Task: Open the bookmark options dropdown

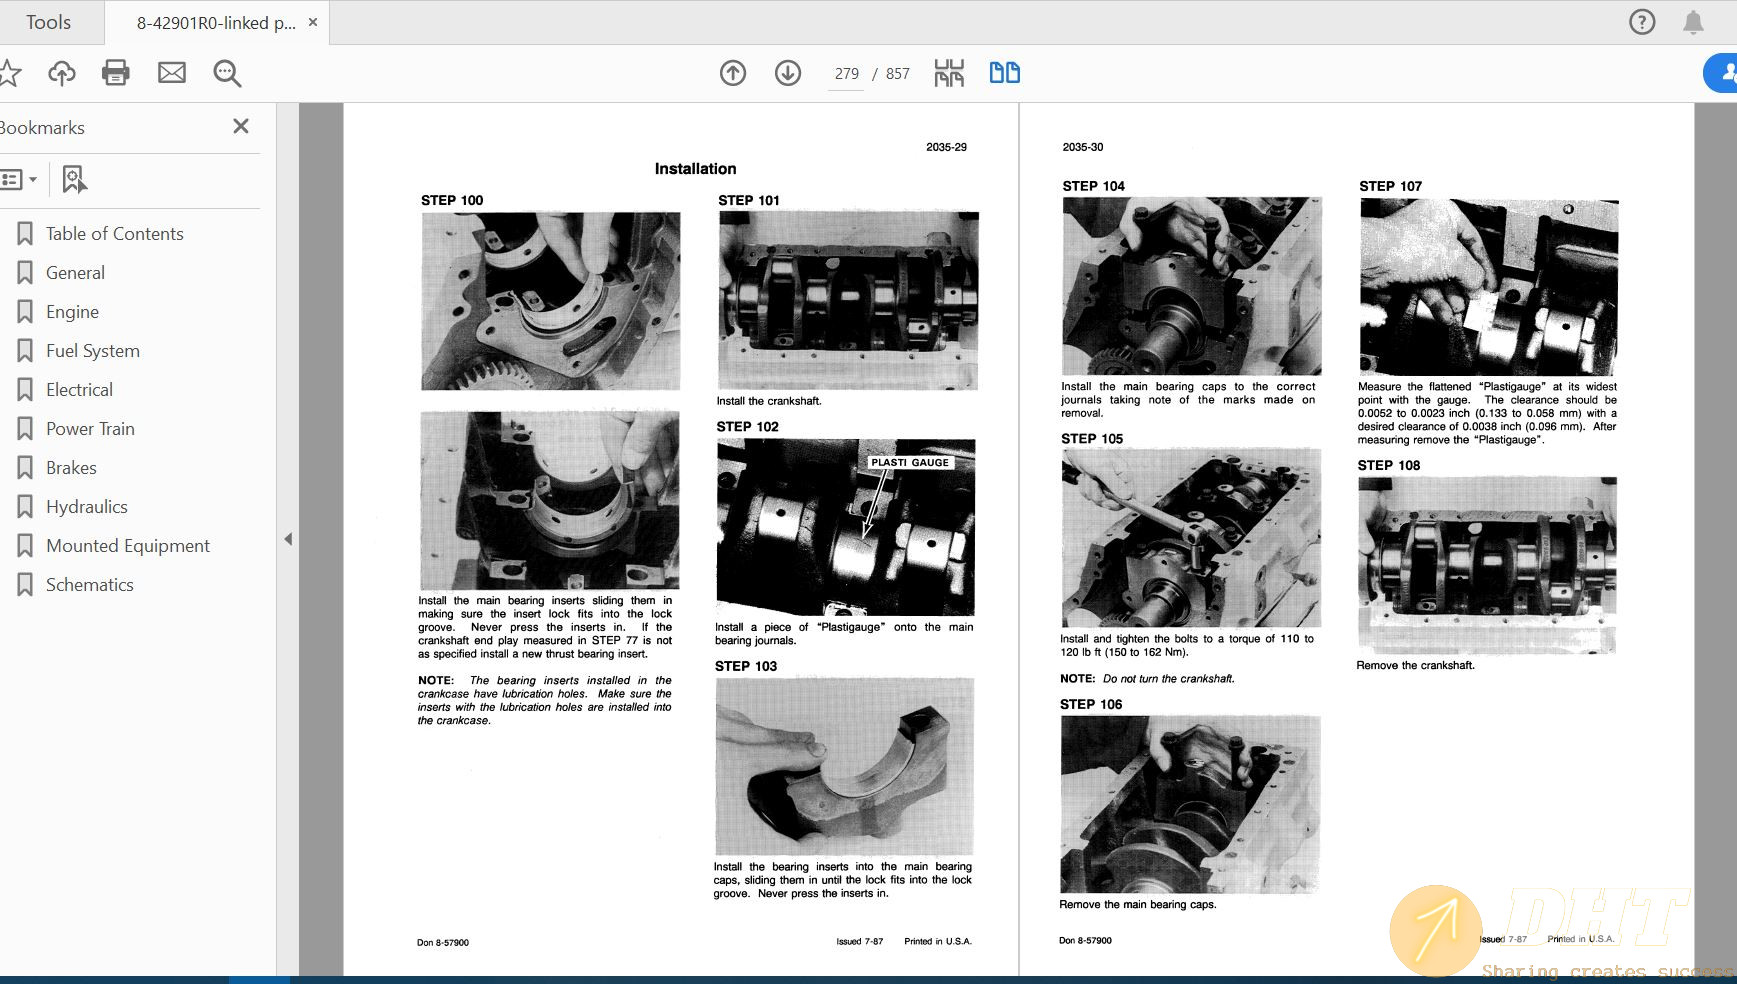Action: [19, 180]
